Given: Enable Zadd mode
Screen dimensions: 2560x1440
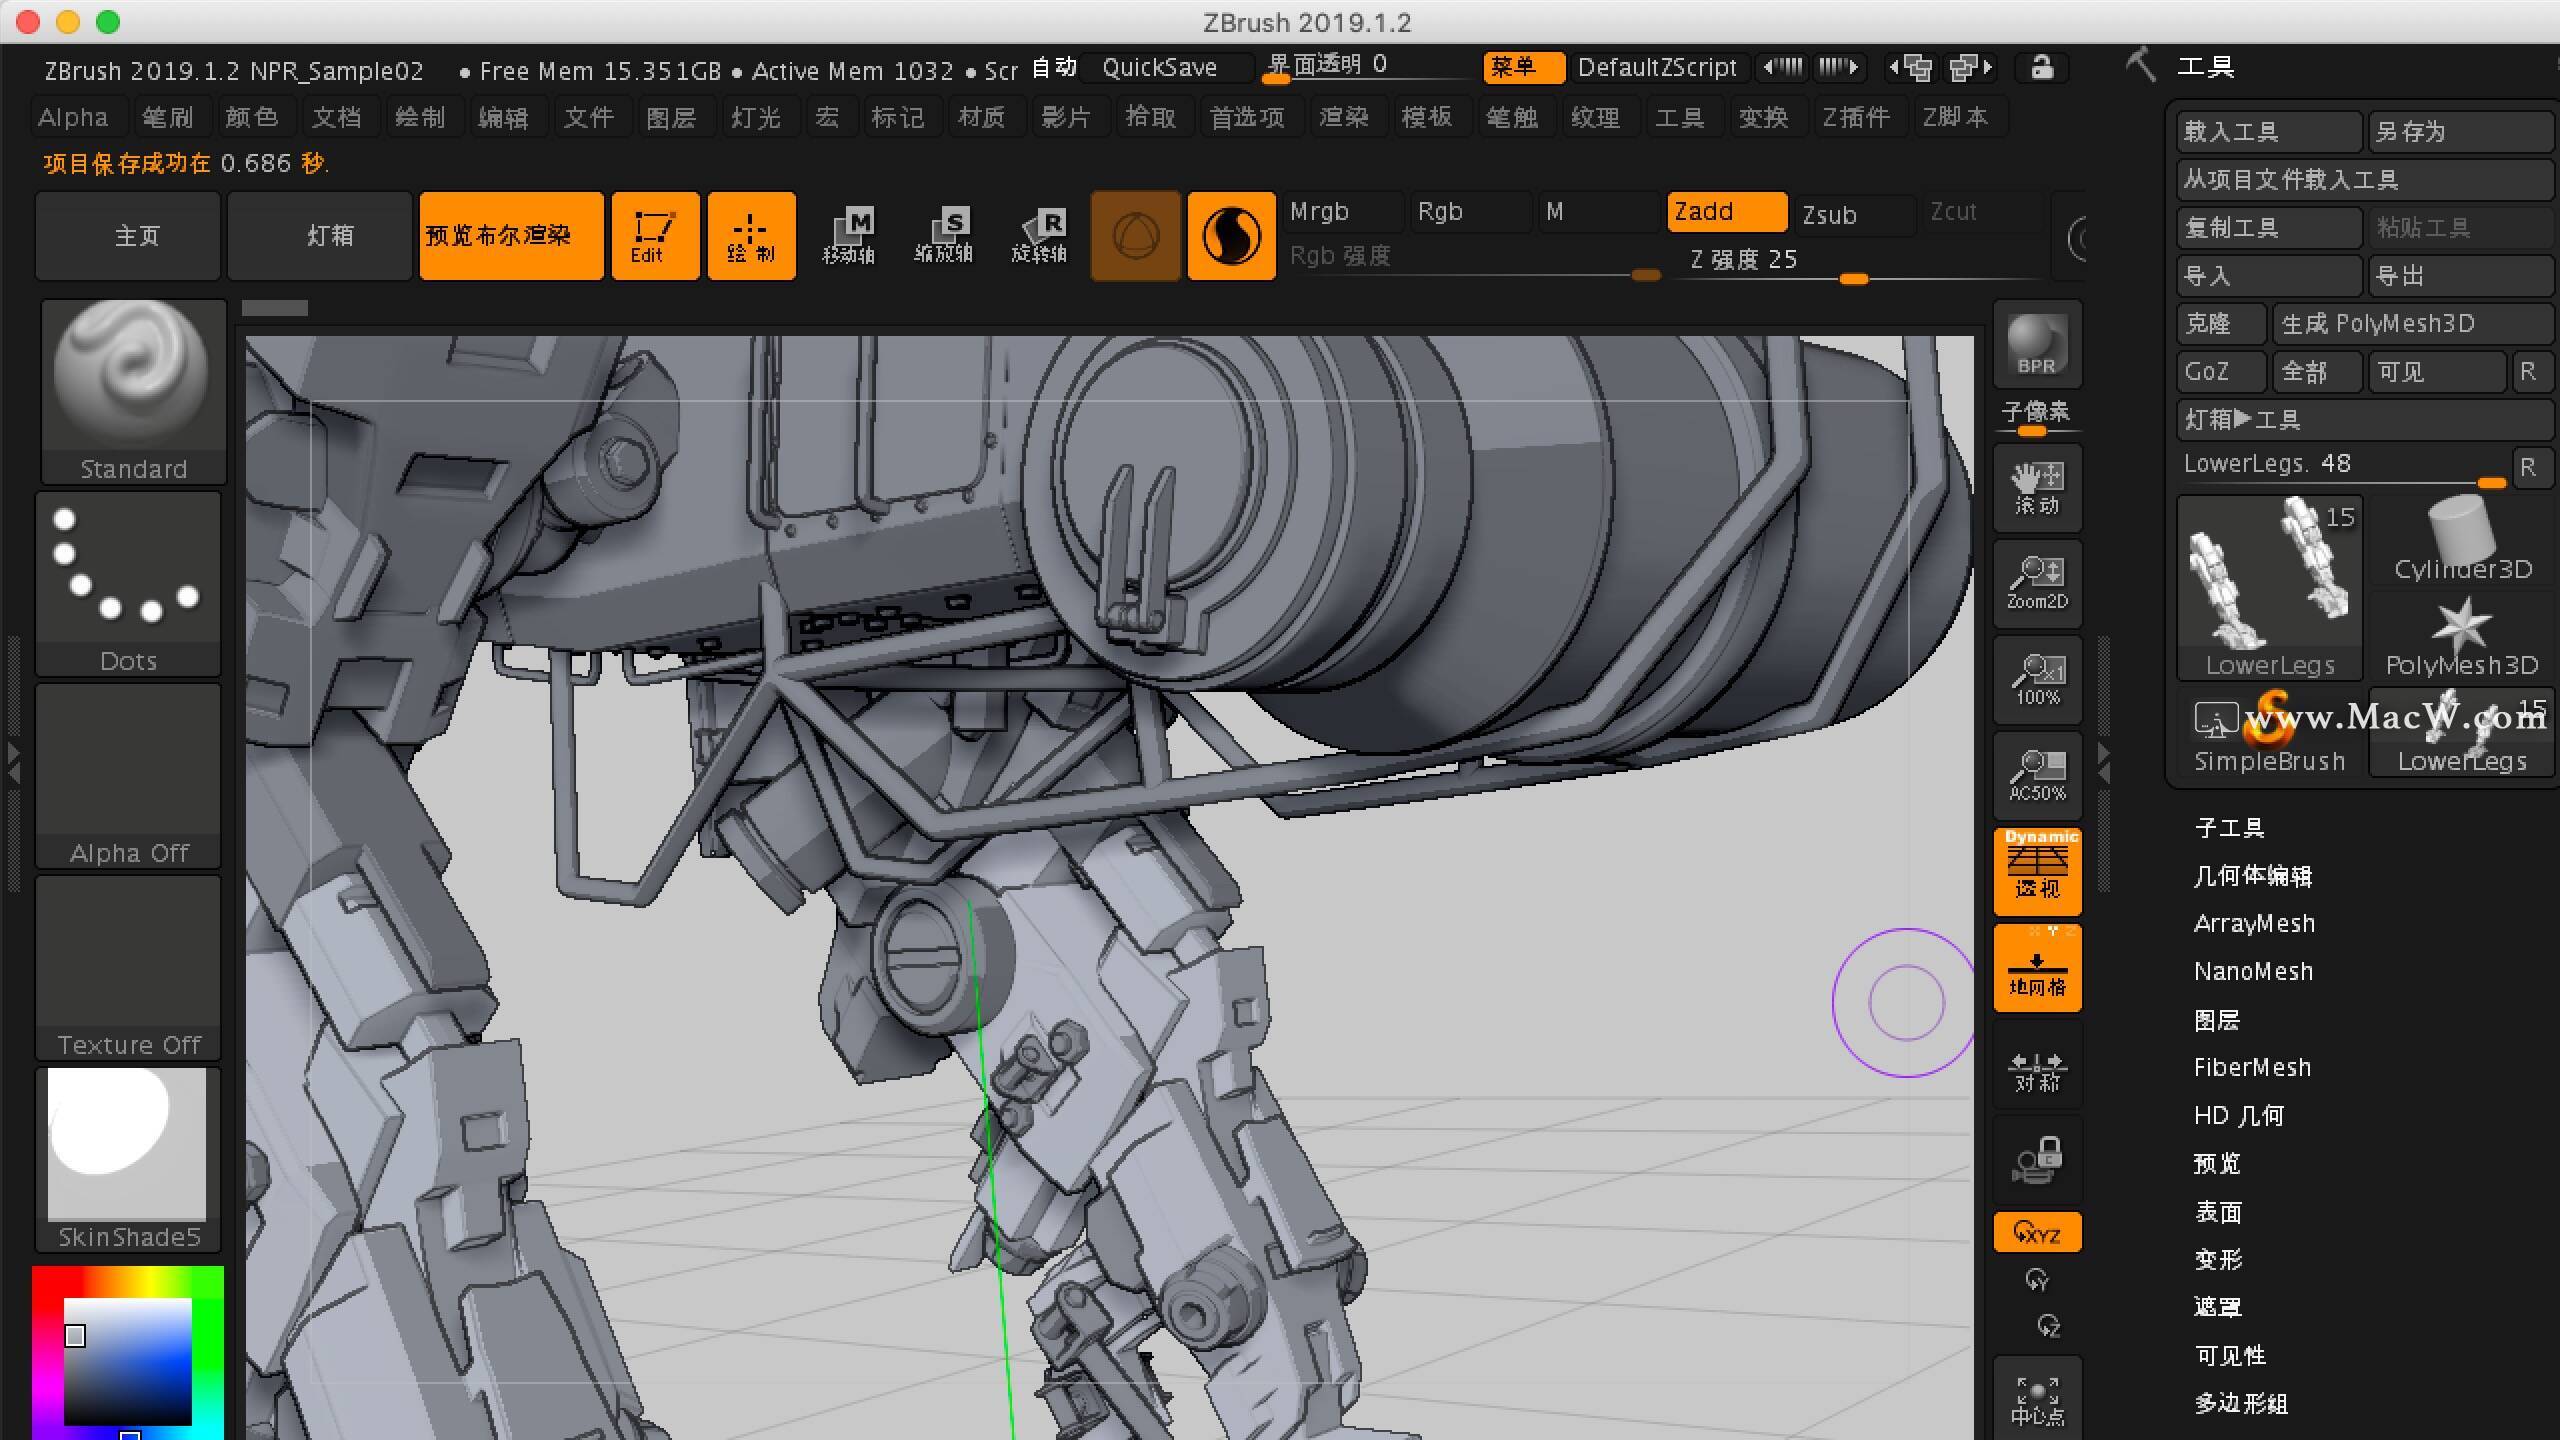Looking at the screenshot, I should pyautogui.click(x=1726, y=212).
